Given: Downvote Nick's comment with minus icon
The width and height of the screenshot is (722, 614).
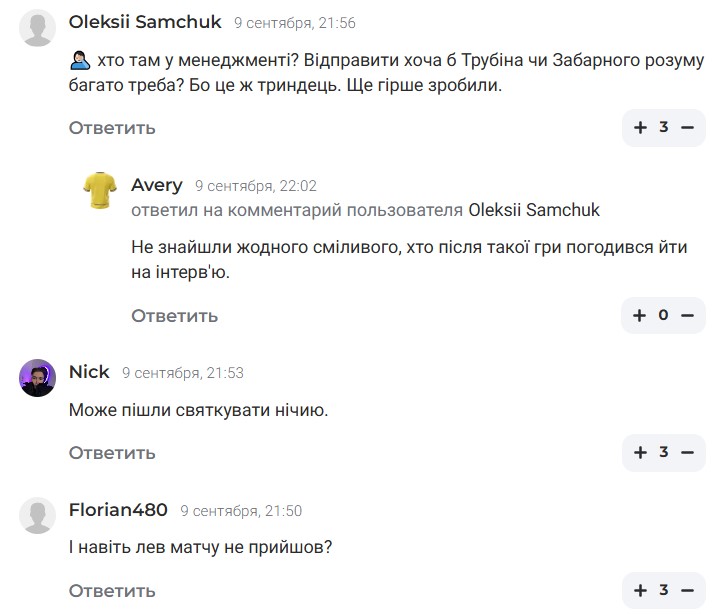Looking at the screenshot, I should 687,453.
